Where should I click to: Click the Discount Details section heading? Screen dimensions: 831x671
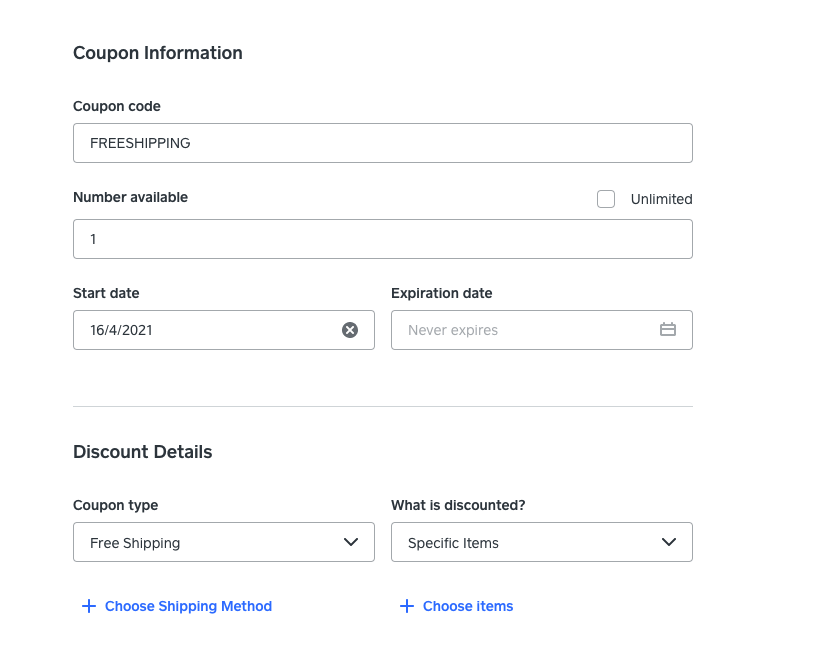pyautogui.click(x=143, y=452)
